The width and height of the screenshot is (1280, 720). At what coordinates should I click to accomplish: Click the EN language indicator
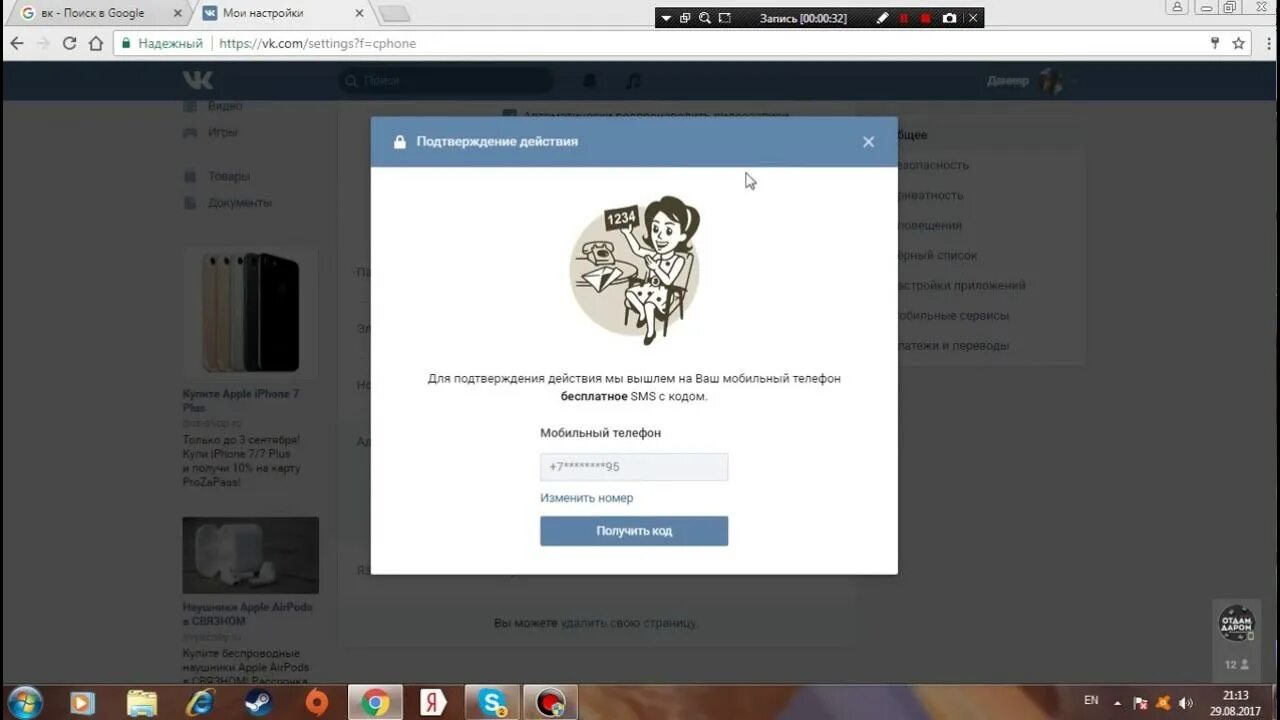[x=1091, y=700]
